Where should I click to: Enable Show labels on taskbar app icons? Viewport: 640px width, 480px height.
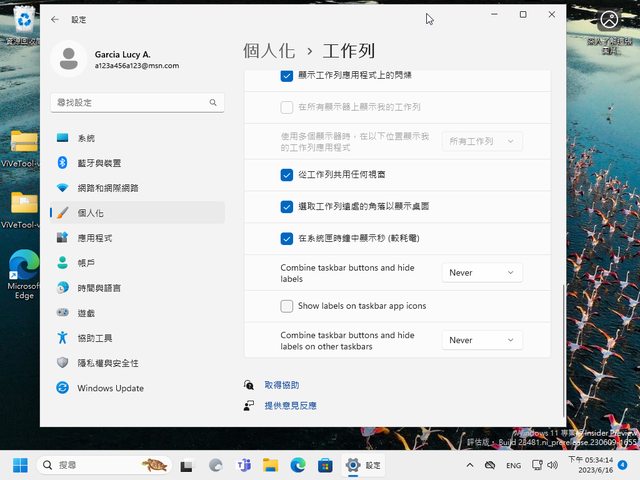click(287, 306)
